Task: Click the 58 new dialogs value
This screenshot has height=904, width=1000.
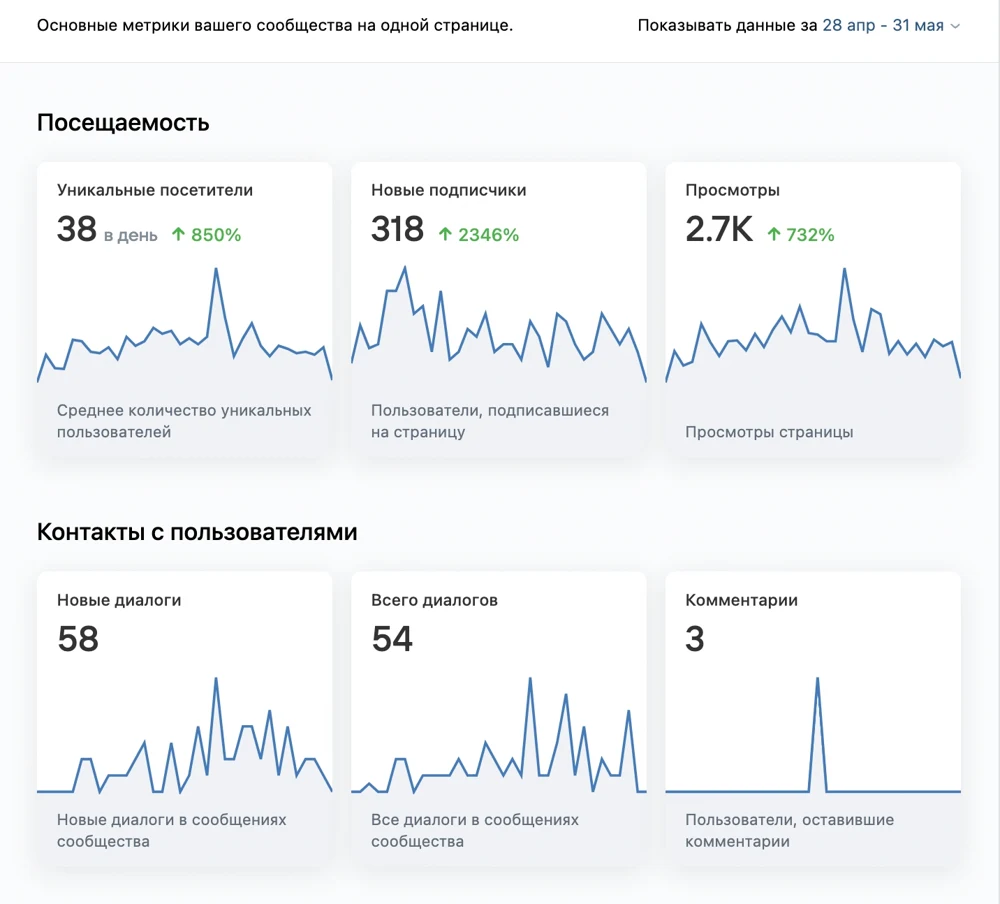Action: pyautogui.click(x=78, y=639)
